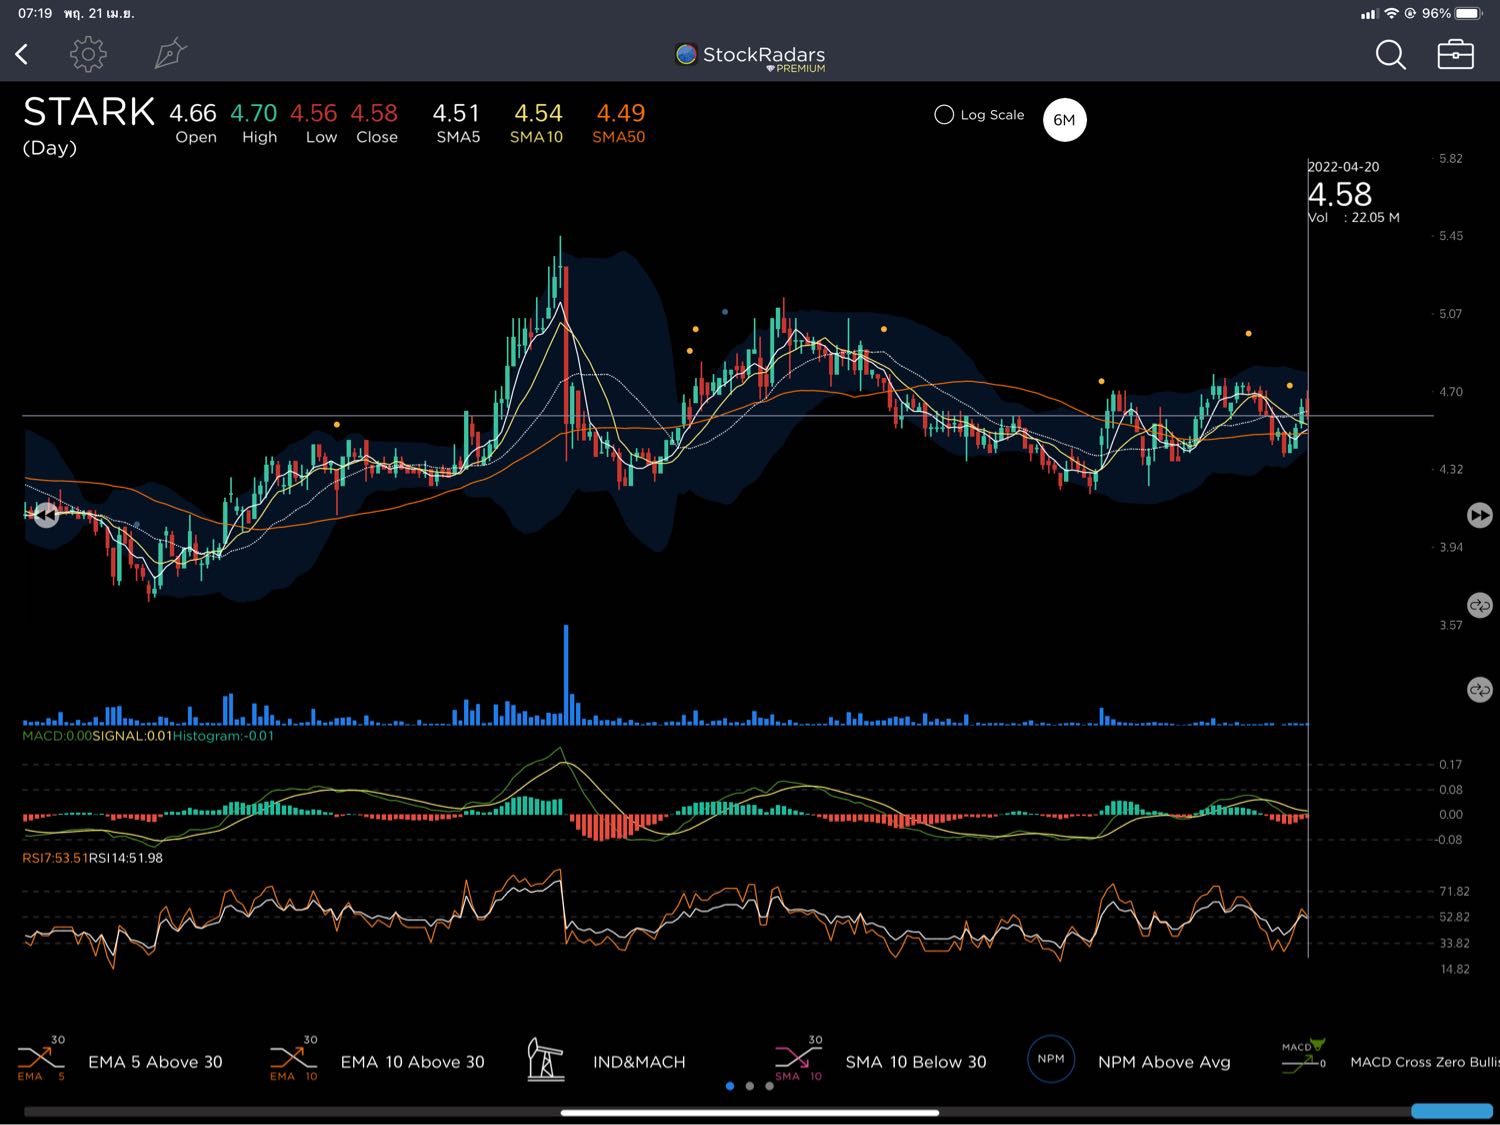Enable the Log Scale option
Image resolution: width=1500 pixels, height=1125 pixels.
[x=944, y=115]
